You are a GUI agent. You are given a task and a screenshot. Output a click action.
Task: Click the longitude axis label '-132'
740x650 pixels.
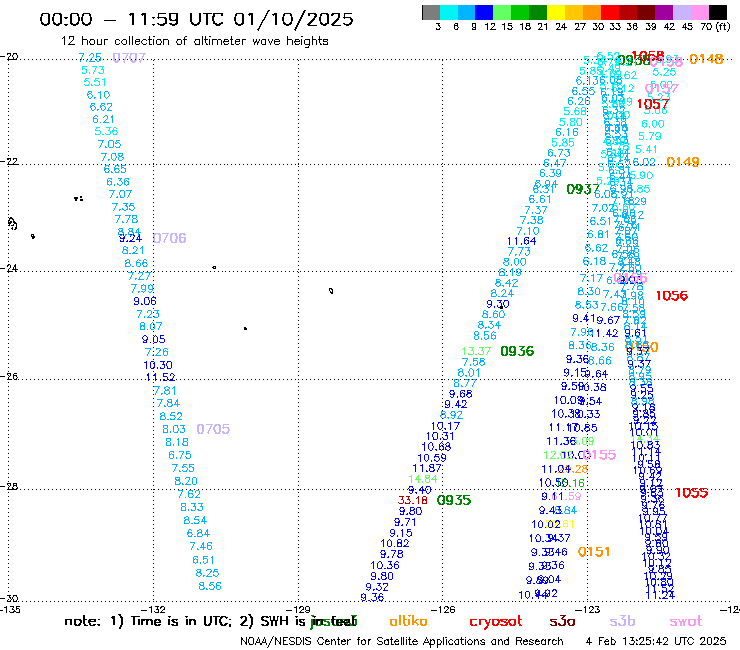153,609
